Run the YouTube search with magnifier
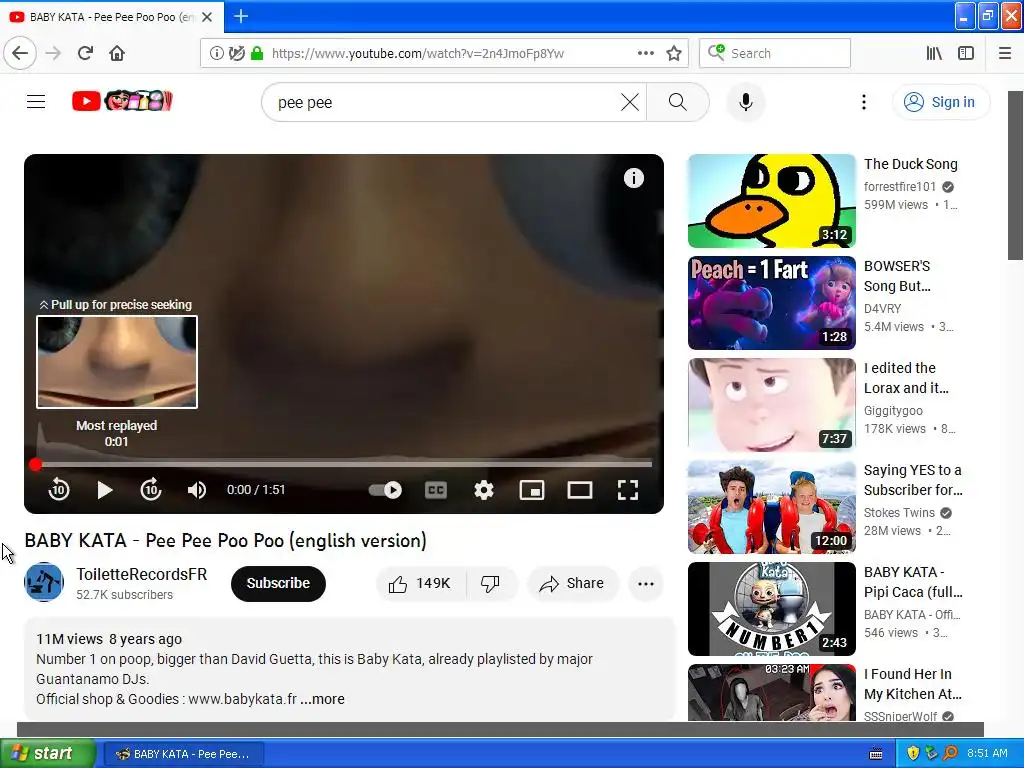 click(x=678, y=102)
